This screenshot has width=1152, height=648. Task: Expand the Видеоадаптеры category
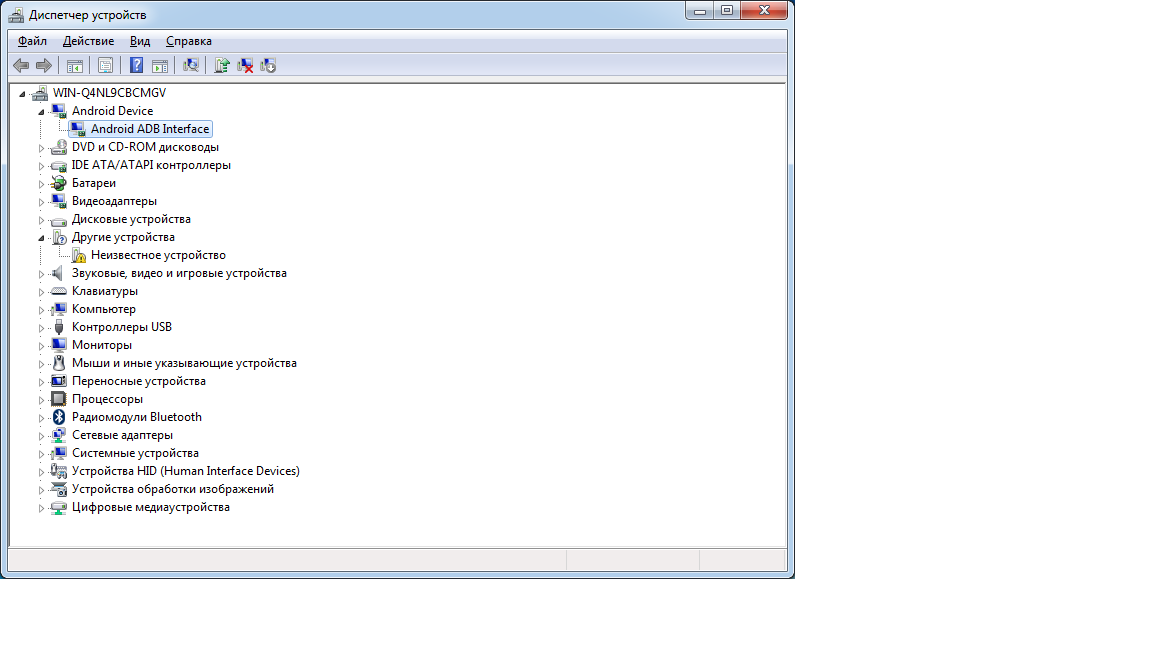pyautogui.click(x=41, y=202)
